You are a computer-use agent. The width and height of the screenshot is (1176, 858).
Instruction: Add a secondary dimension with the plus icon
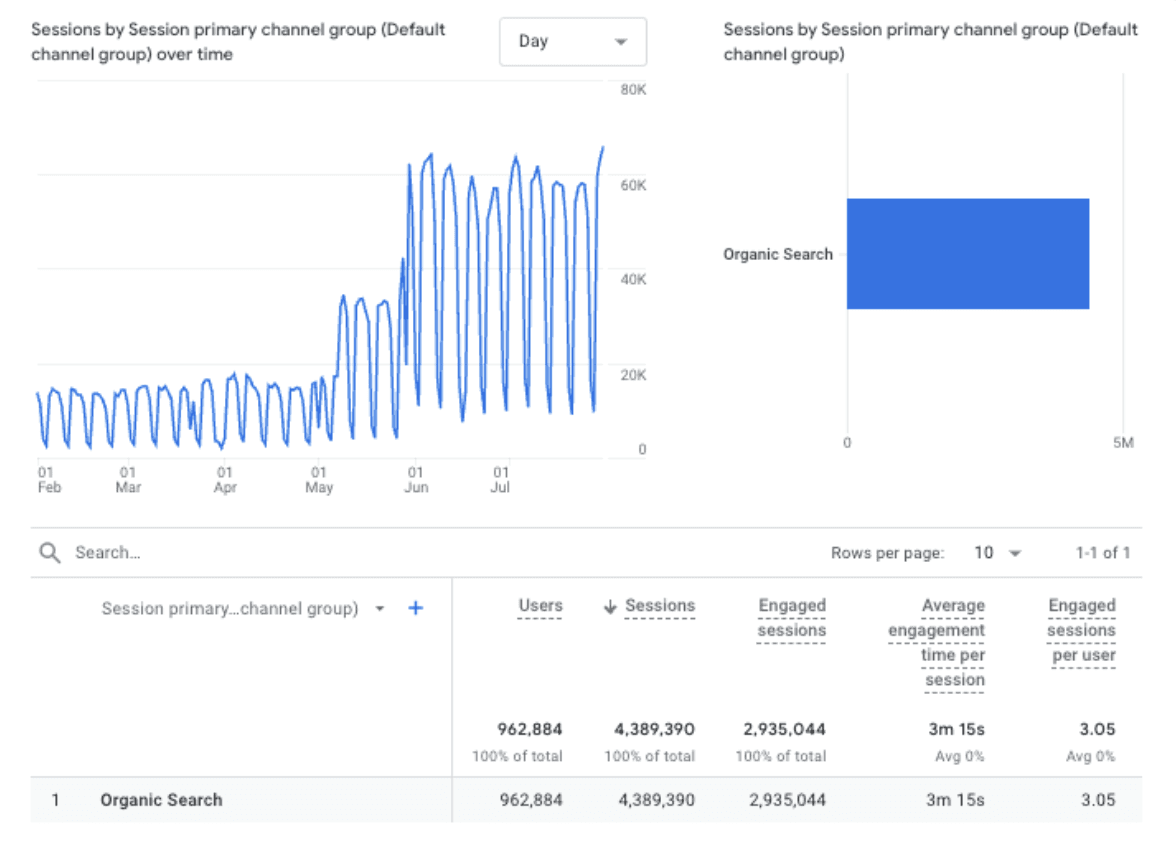coord(416,608)
